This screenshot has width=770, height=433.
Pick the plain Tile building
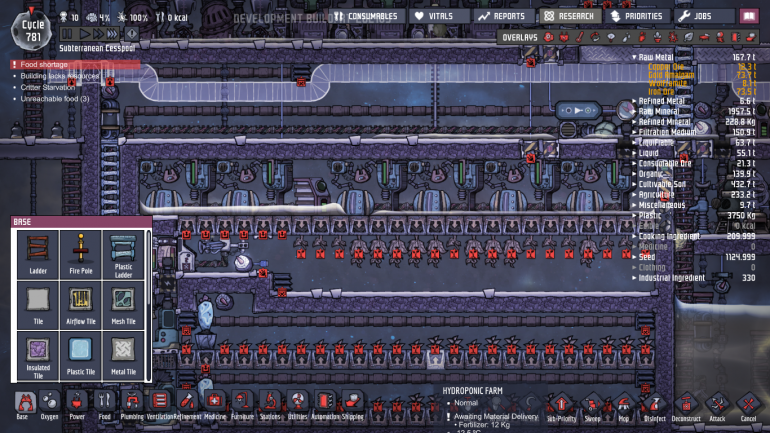[x=38, y=305]
